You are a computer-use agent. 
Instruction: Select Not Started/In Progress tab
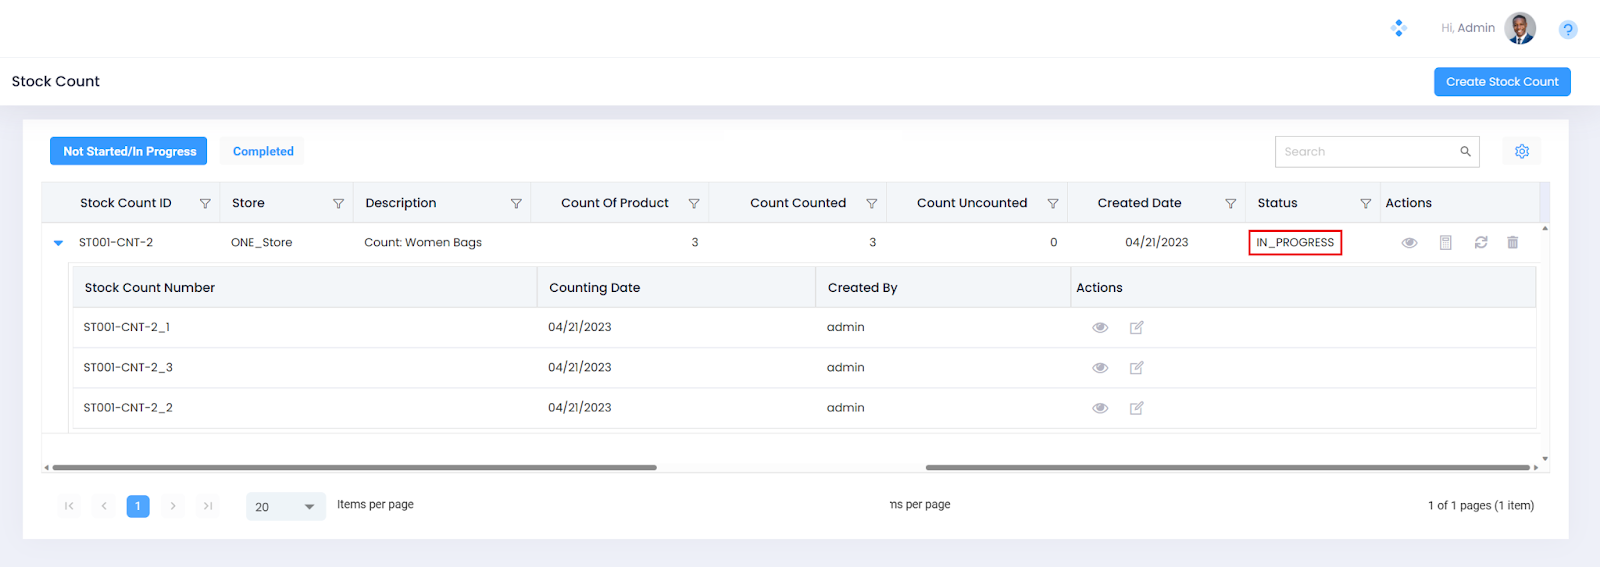tap(129, 152)
